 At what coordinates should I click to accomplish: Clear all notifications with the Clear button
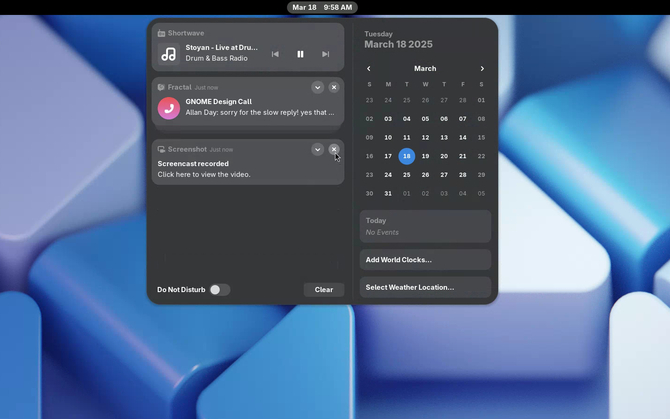click(324, 290)
